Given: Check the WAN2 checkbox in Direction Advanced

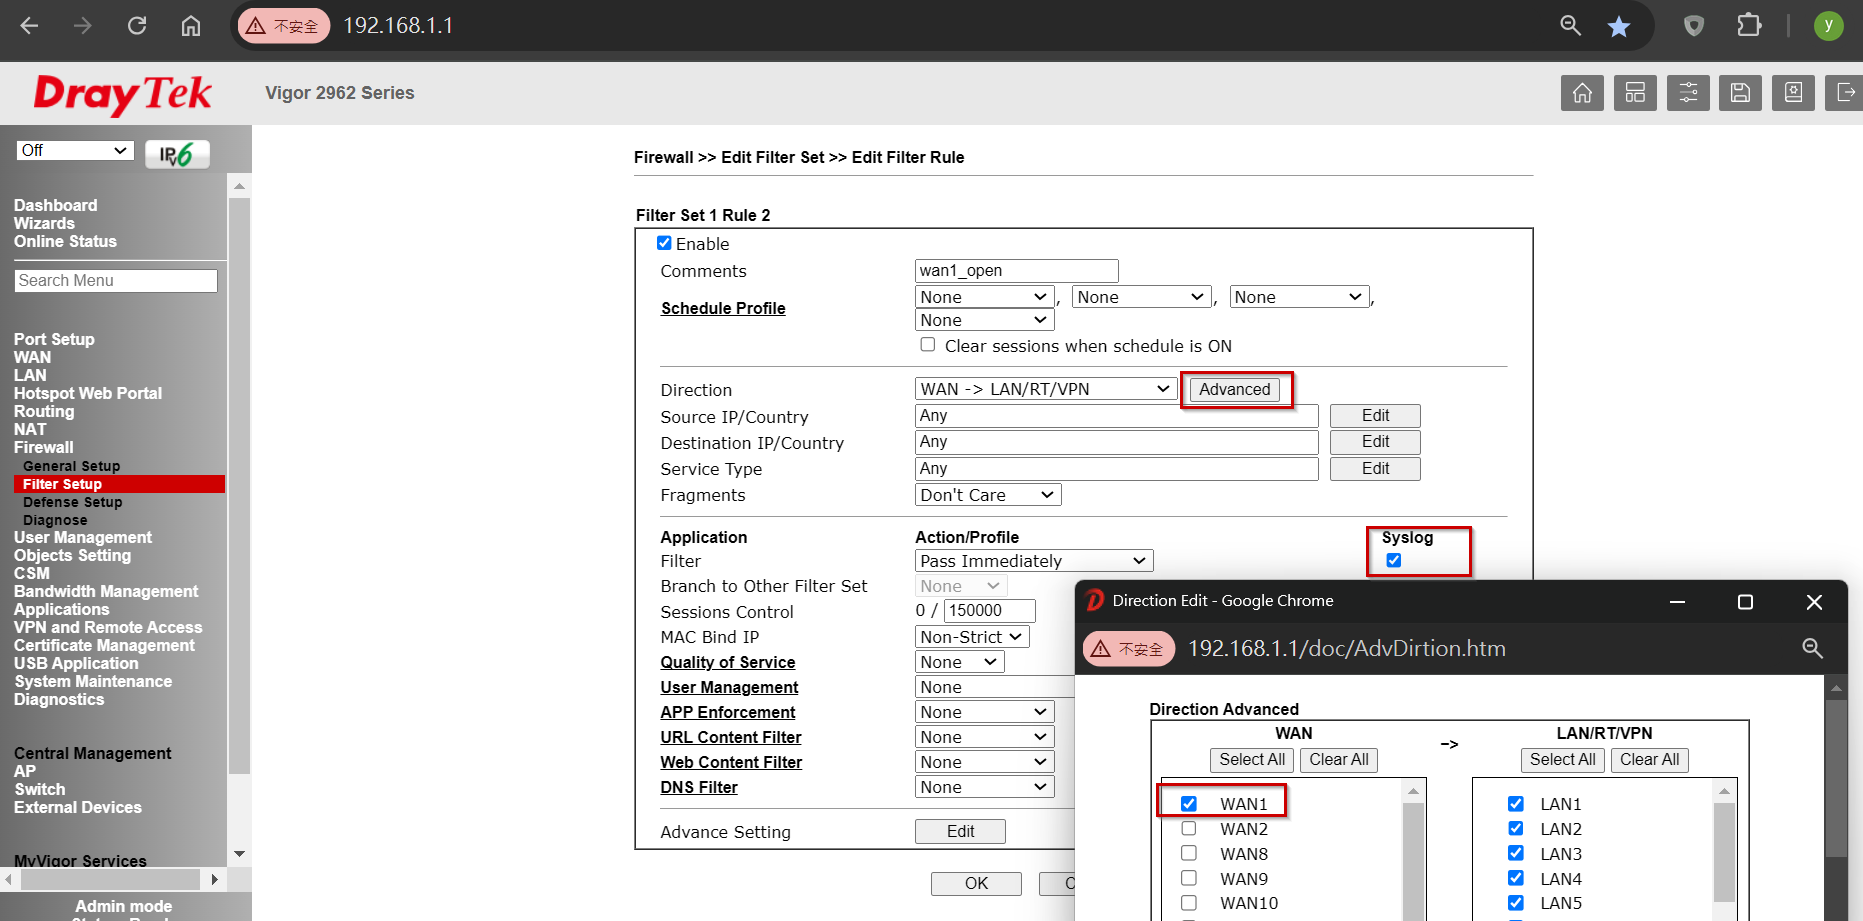Looking at the screenshot, I should [x=1189, y=829].
